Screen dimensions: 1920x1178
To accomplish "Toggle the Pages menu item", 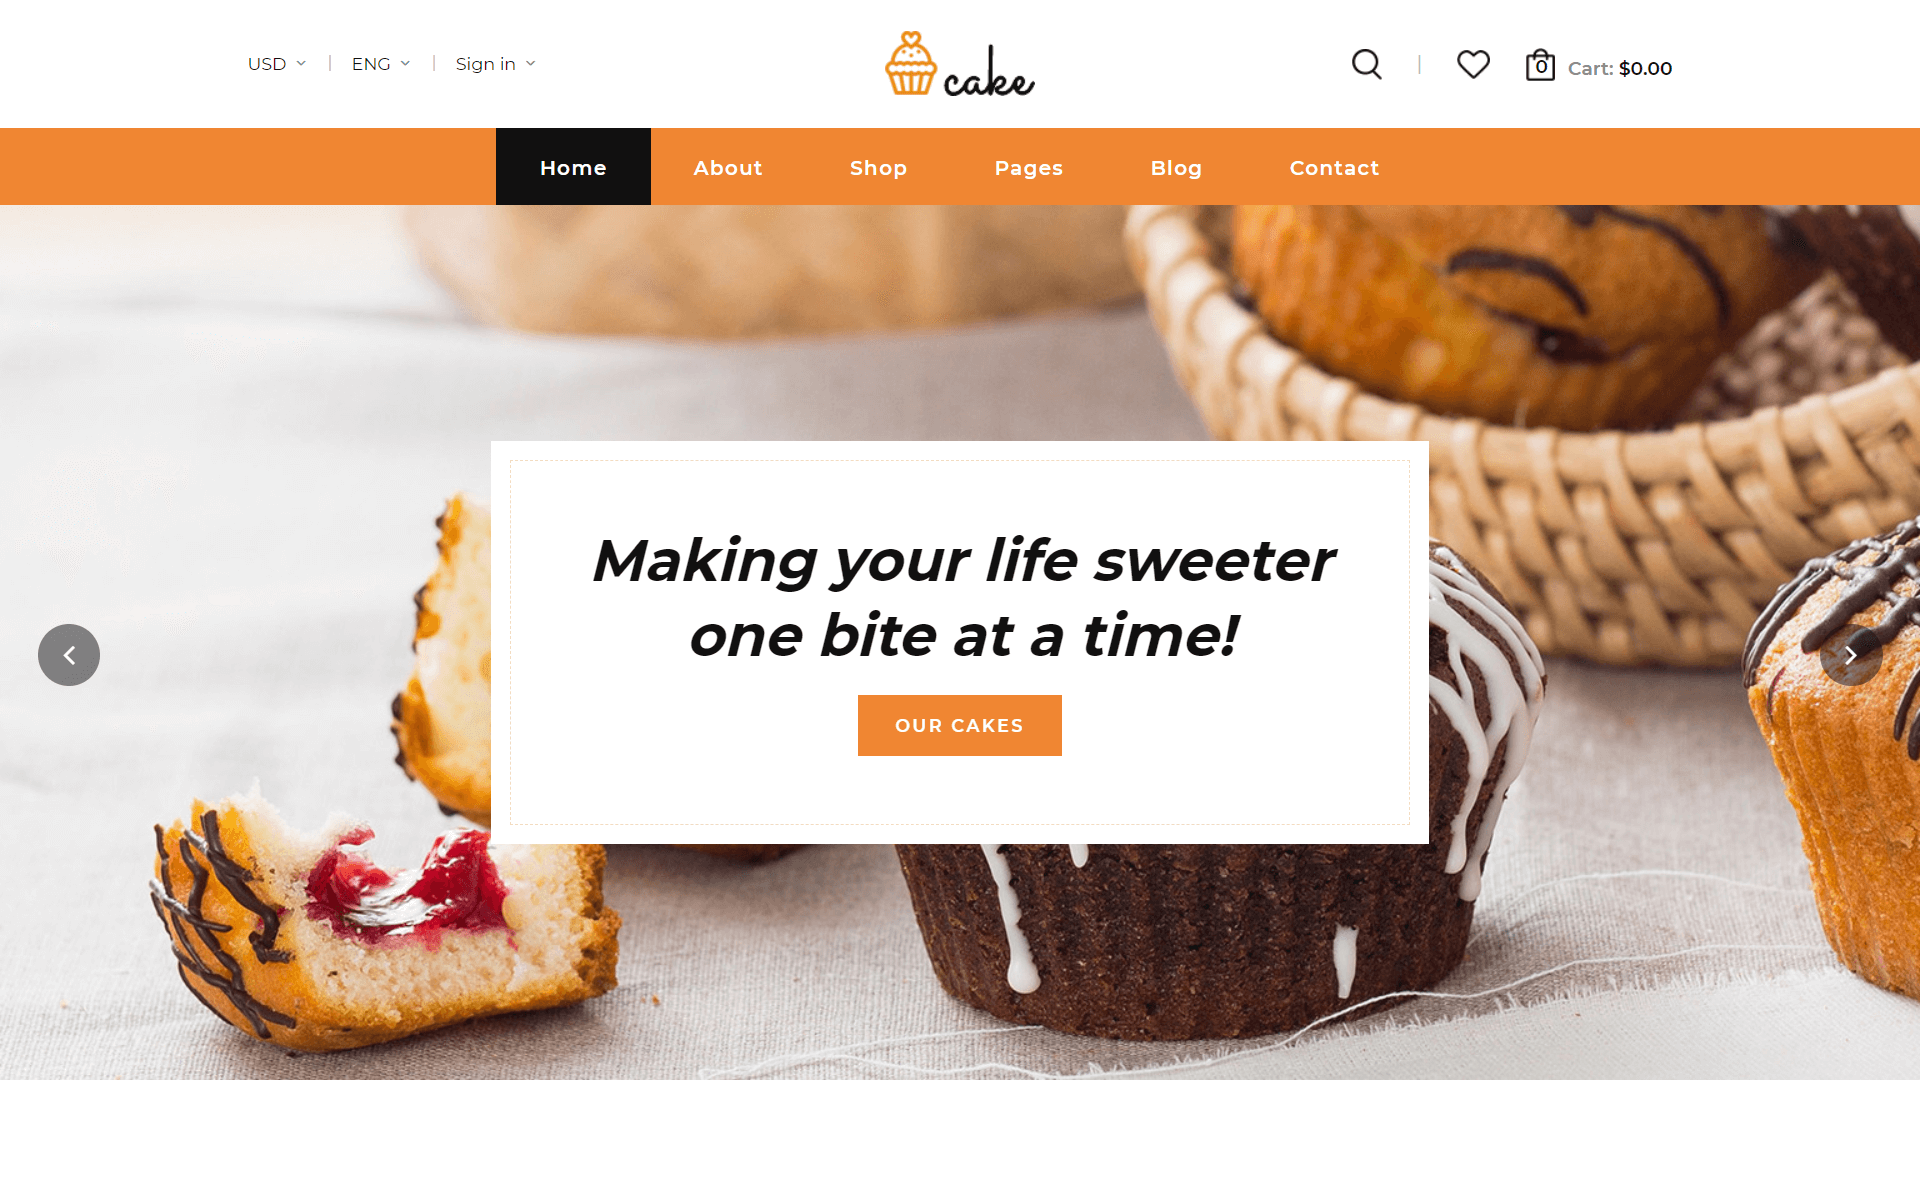I will pyautogui.click(x=1029, y=166).
